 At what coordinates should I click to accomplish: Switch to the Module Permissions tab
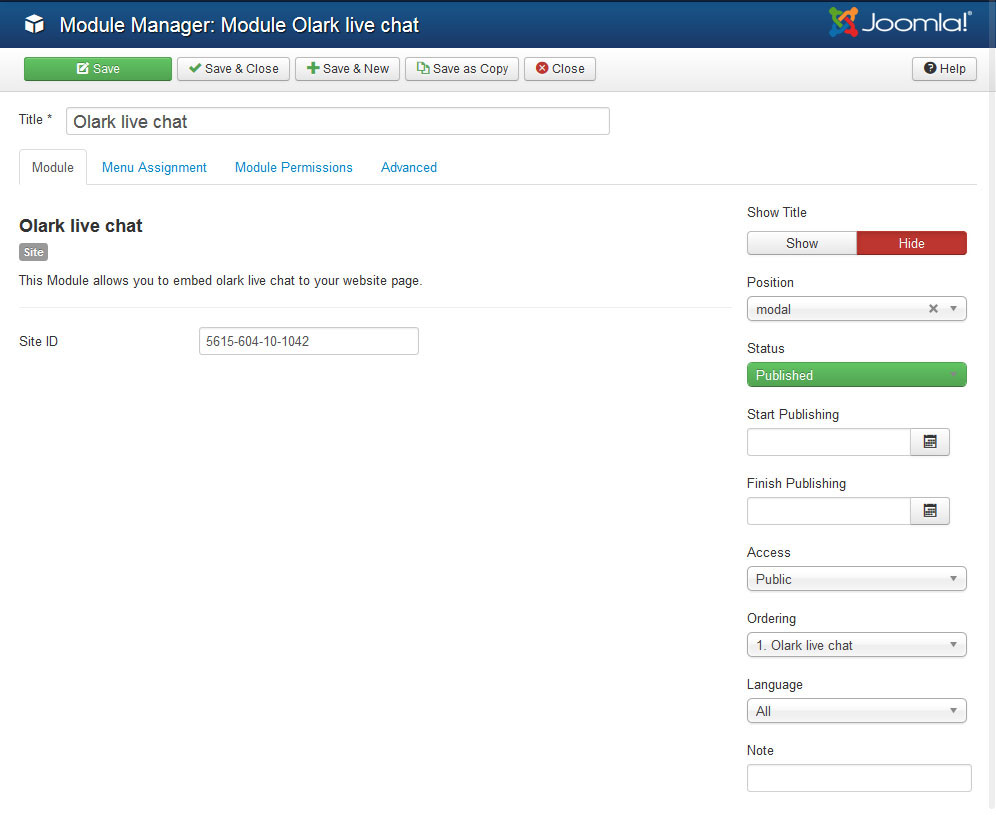coord(293,167)
